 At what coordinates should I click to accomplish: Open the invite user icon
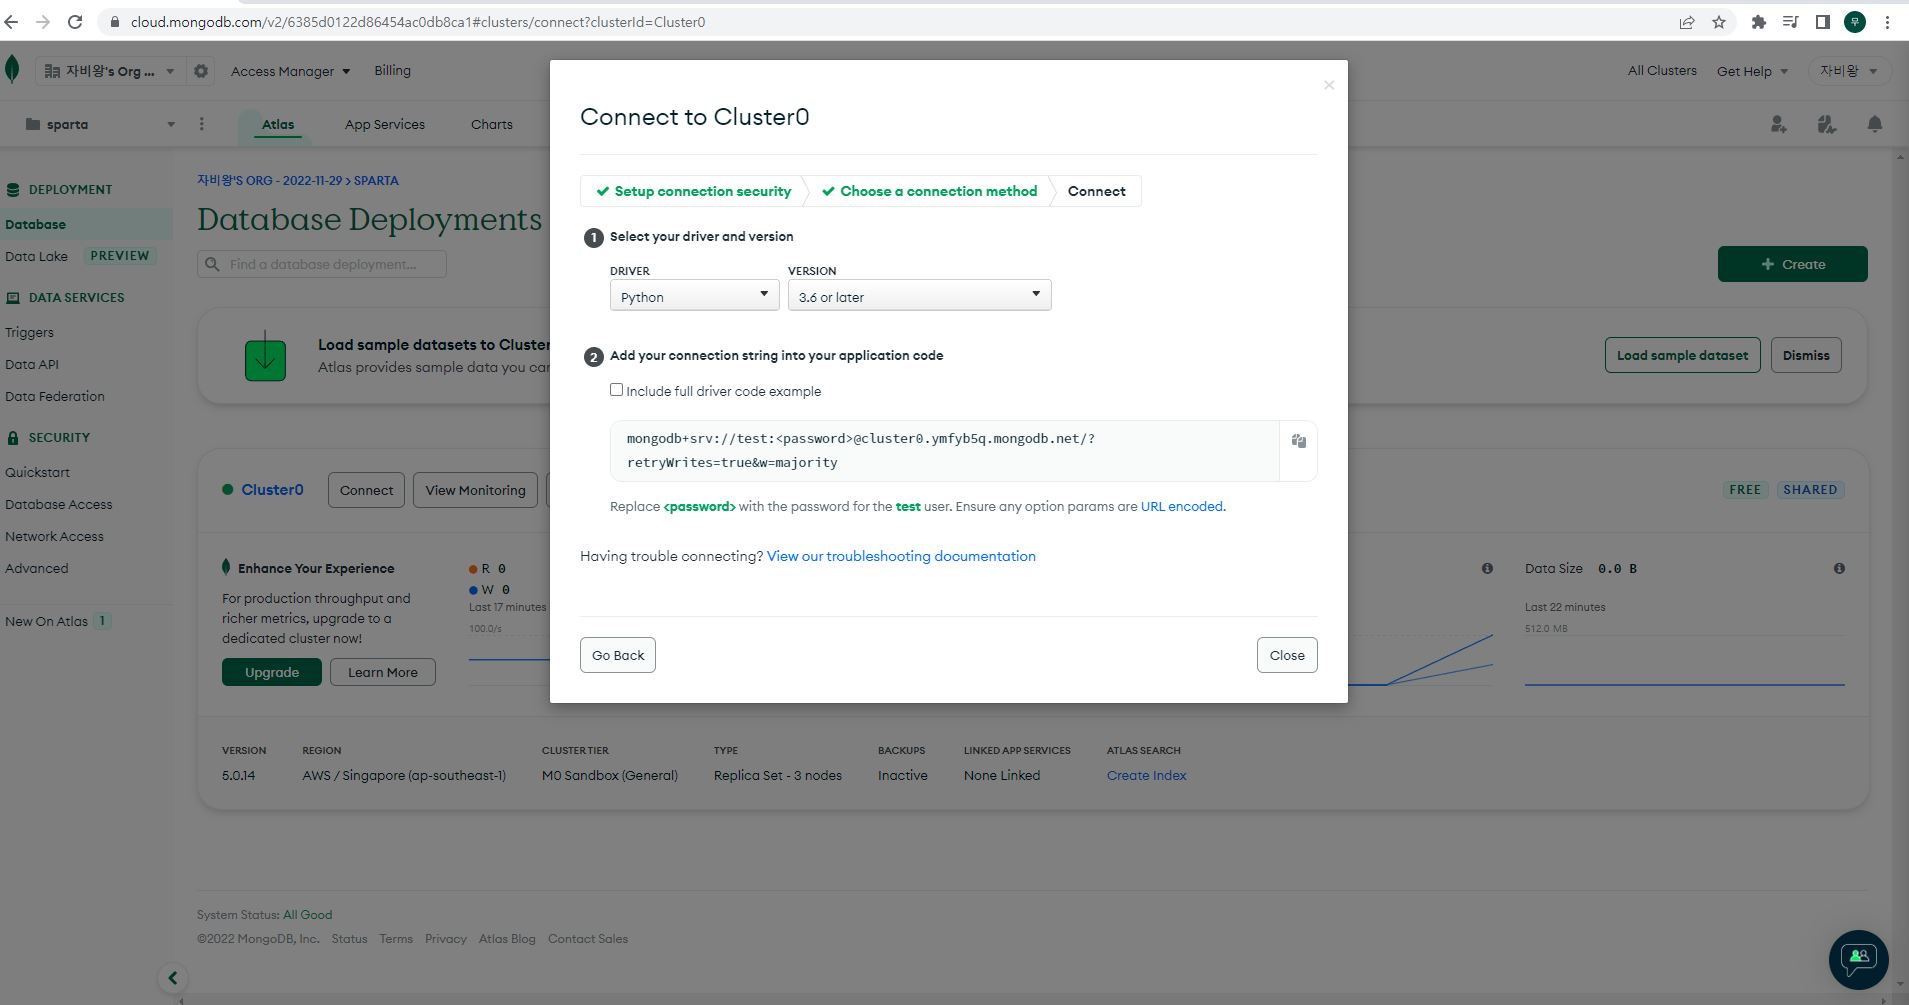[1778, 124]
